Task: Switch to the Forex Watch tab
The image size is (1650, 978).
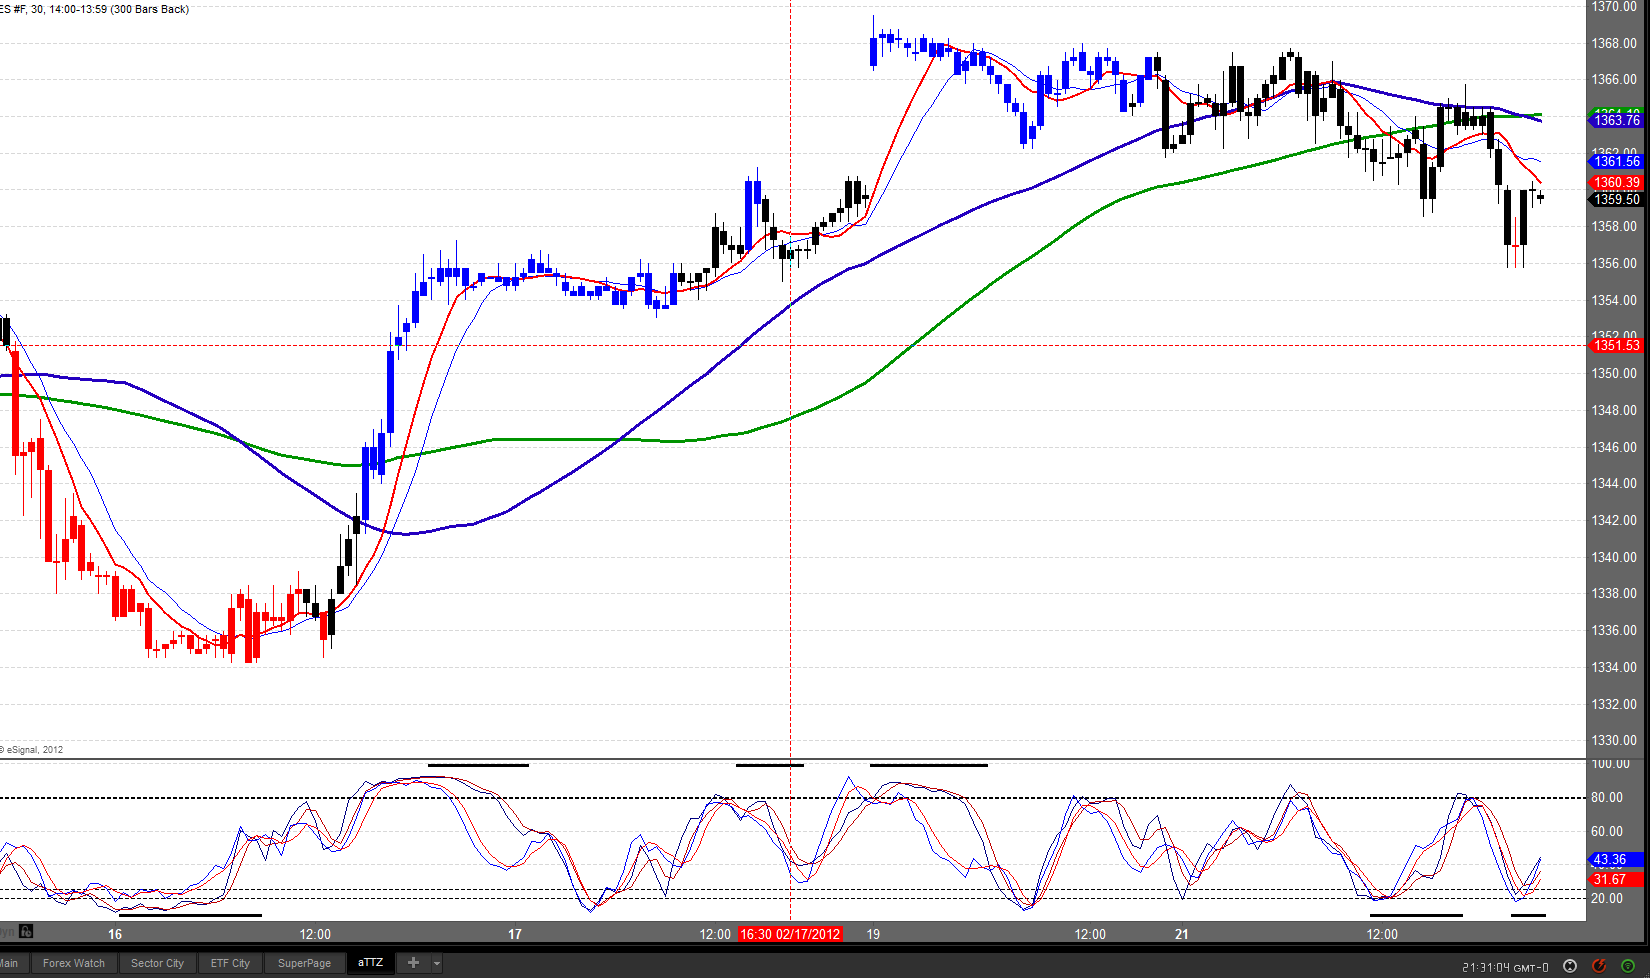Action: 74,963
